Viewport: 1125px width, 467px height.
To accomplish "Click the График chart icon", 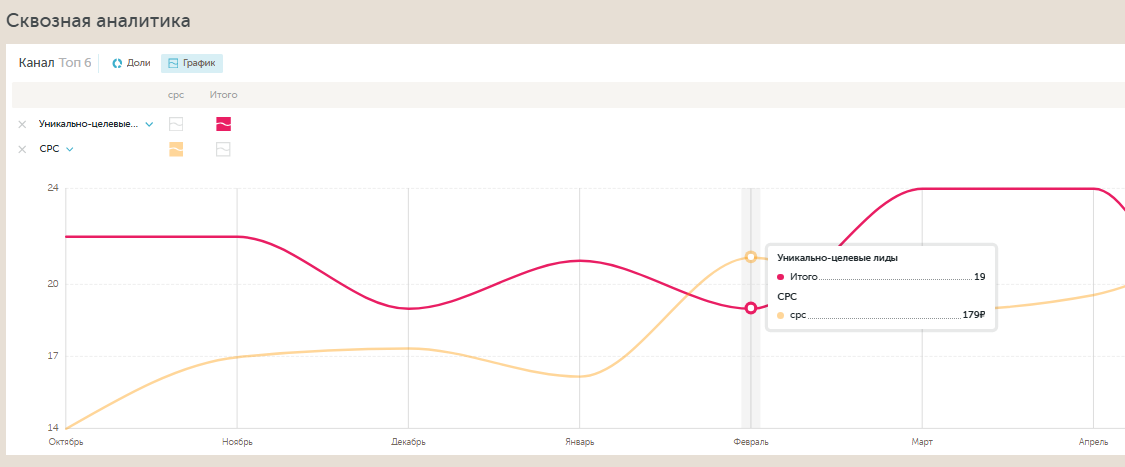I will [172, 63].
